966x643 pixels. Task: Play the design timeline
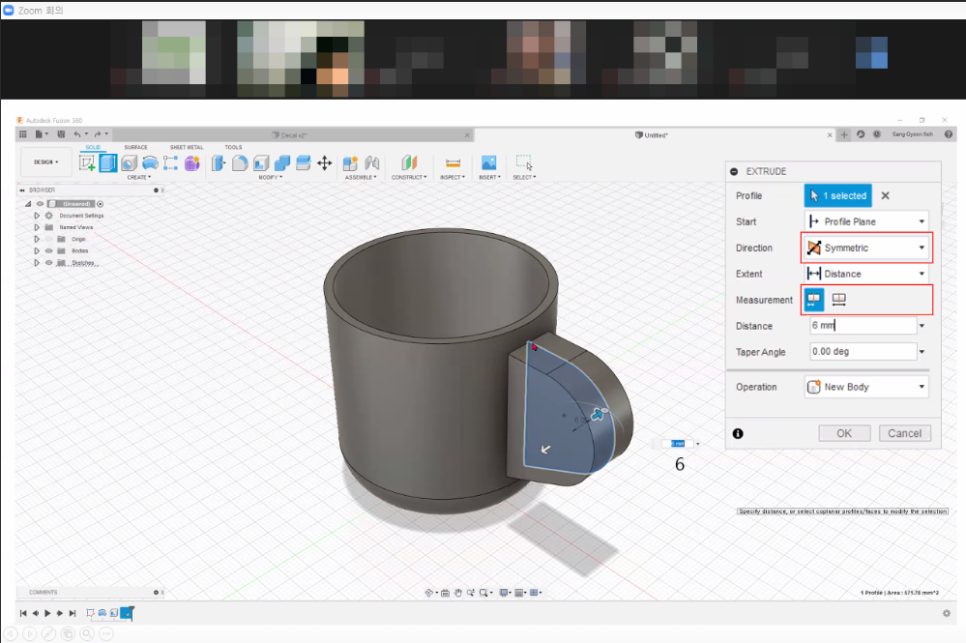pos(48,613)
